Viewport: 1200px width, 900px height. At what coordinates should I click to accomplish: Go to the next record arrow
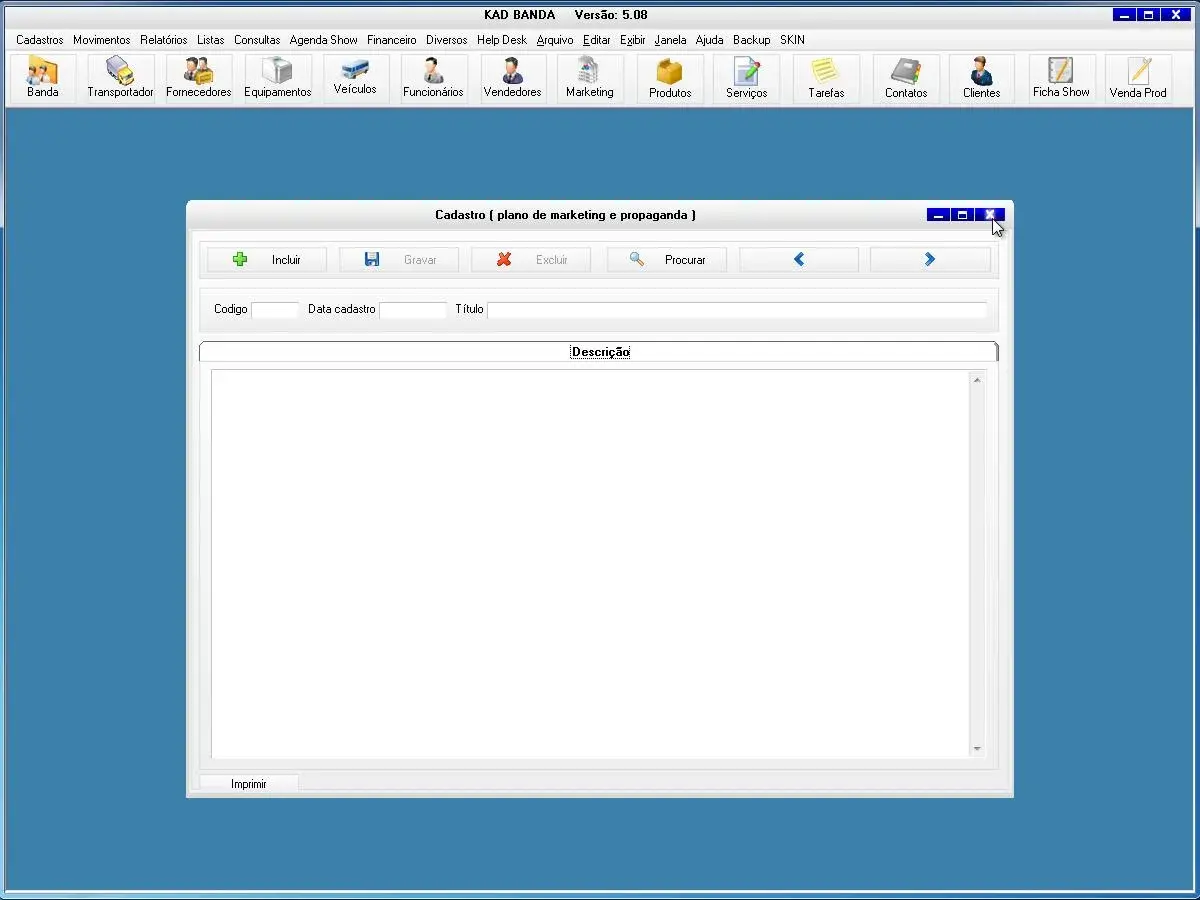pos(930,260)
